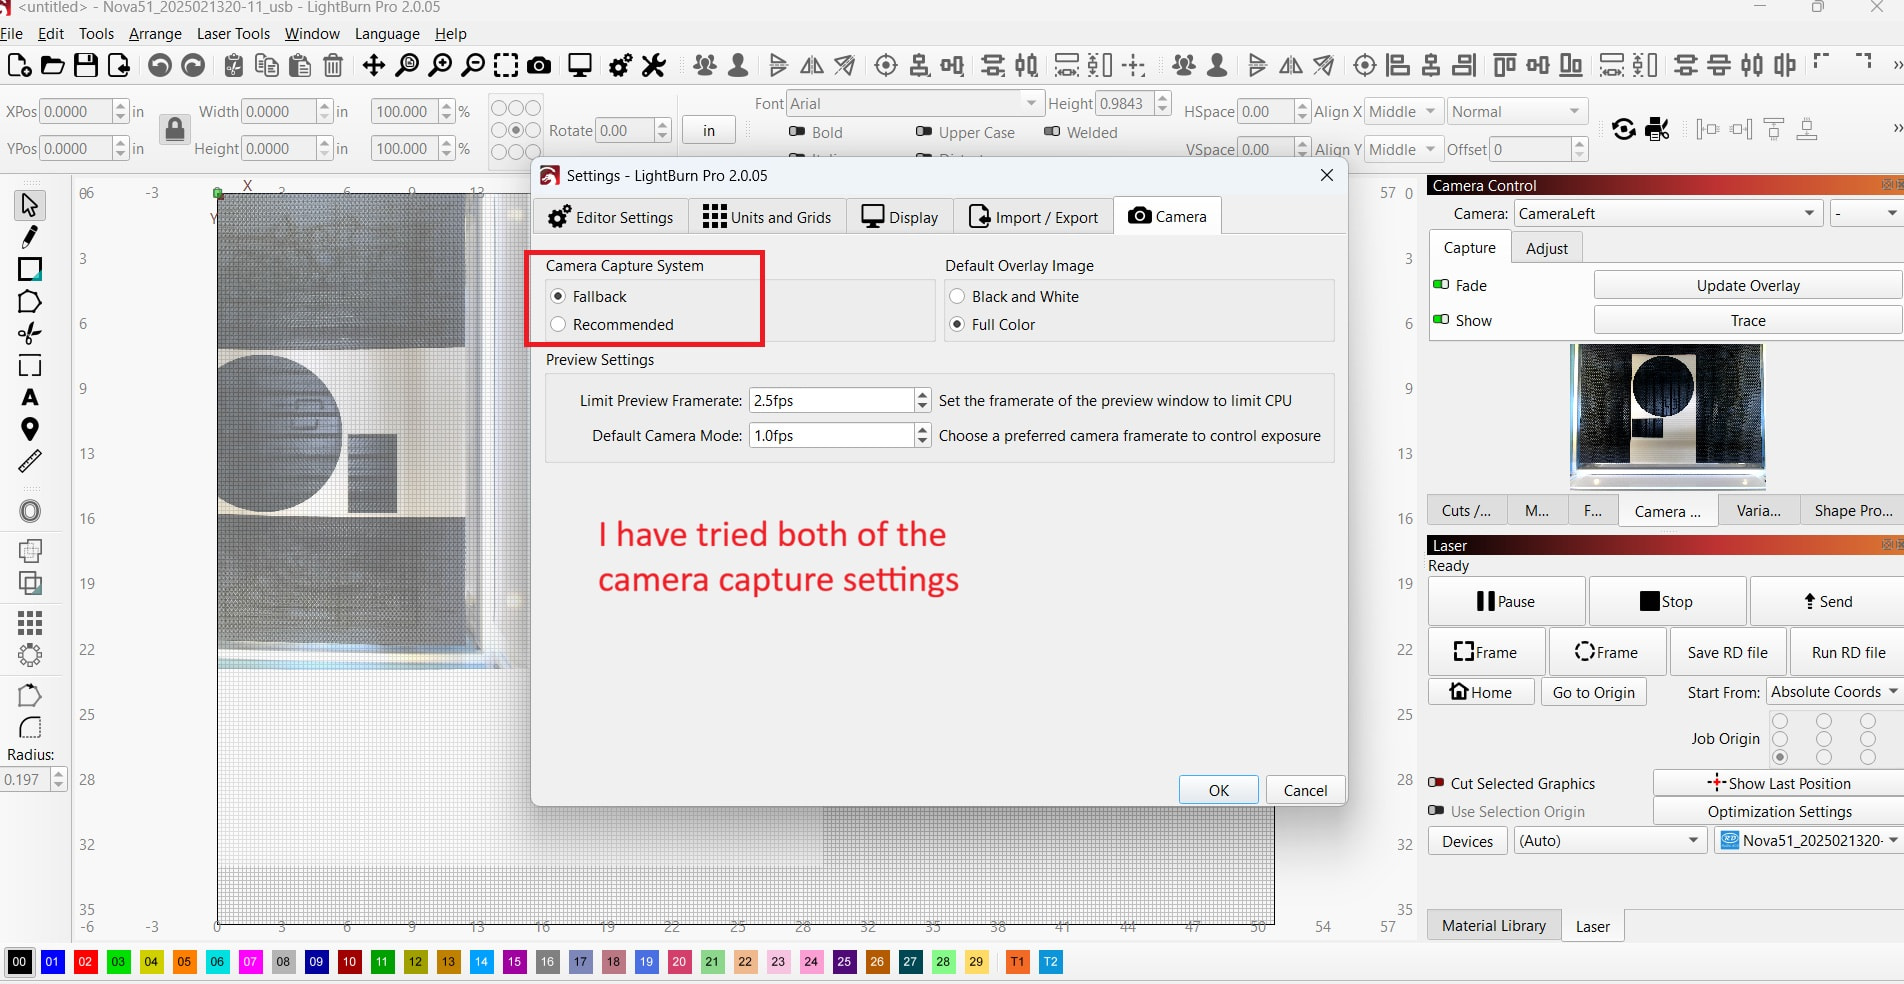
Task: Click the Update Overlay button
Action: tap(1747, 286)
